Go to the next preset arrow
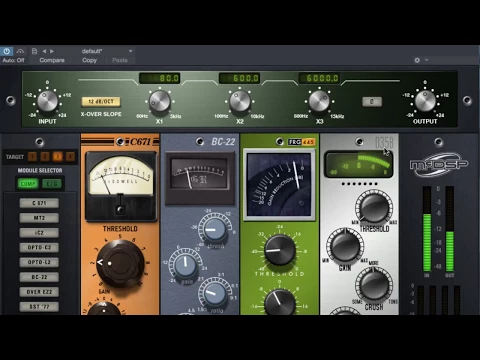The image size is (480, 360). 52,51
